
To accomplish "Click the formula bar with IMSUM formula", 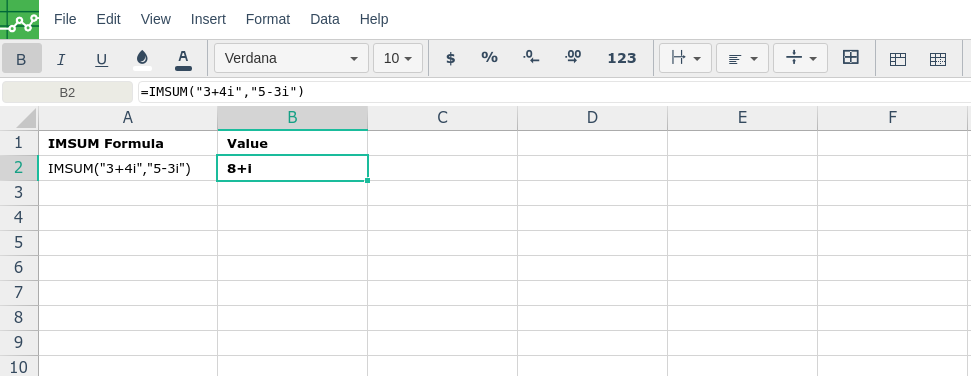I will pyautogui.click(x=554, y=92).
